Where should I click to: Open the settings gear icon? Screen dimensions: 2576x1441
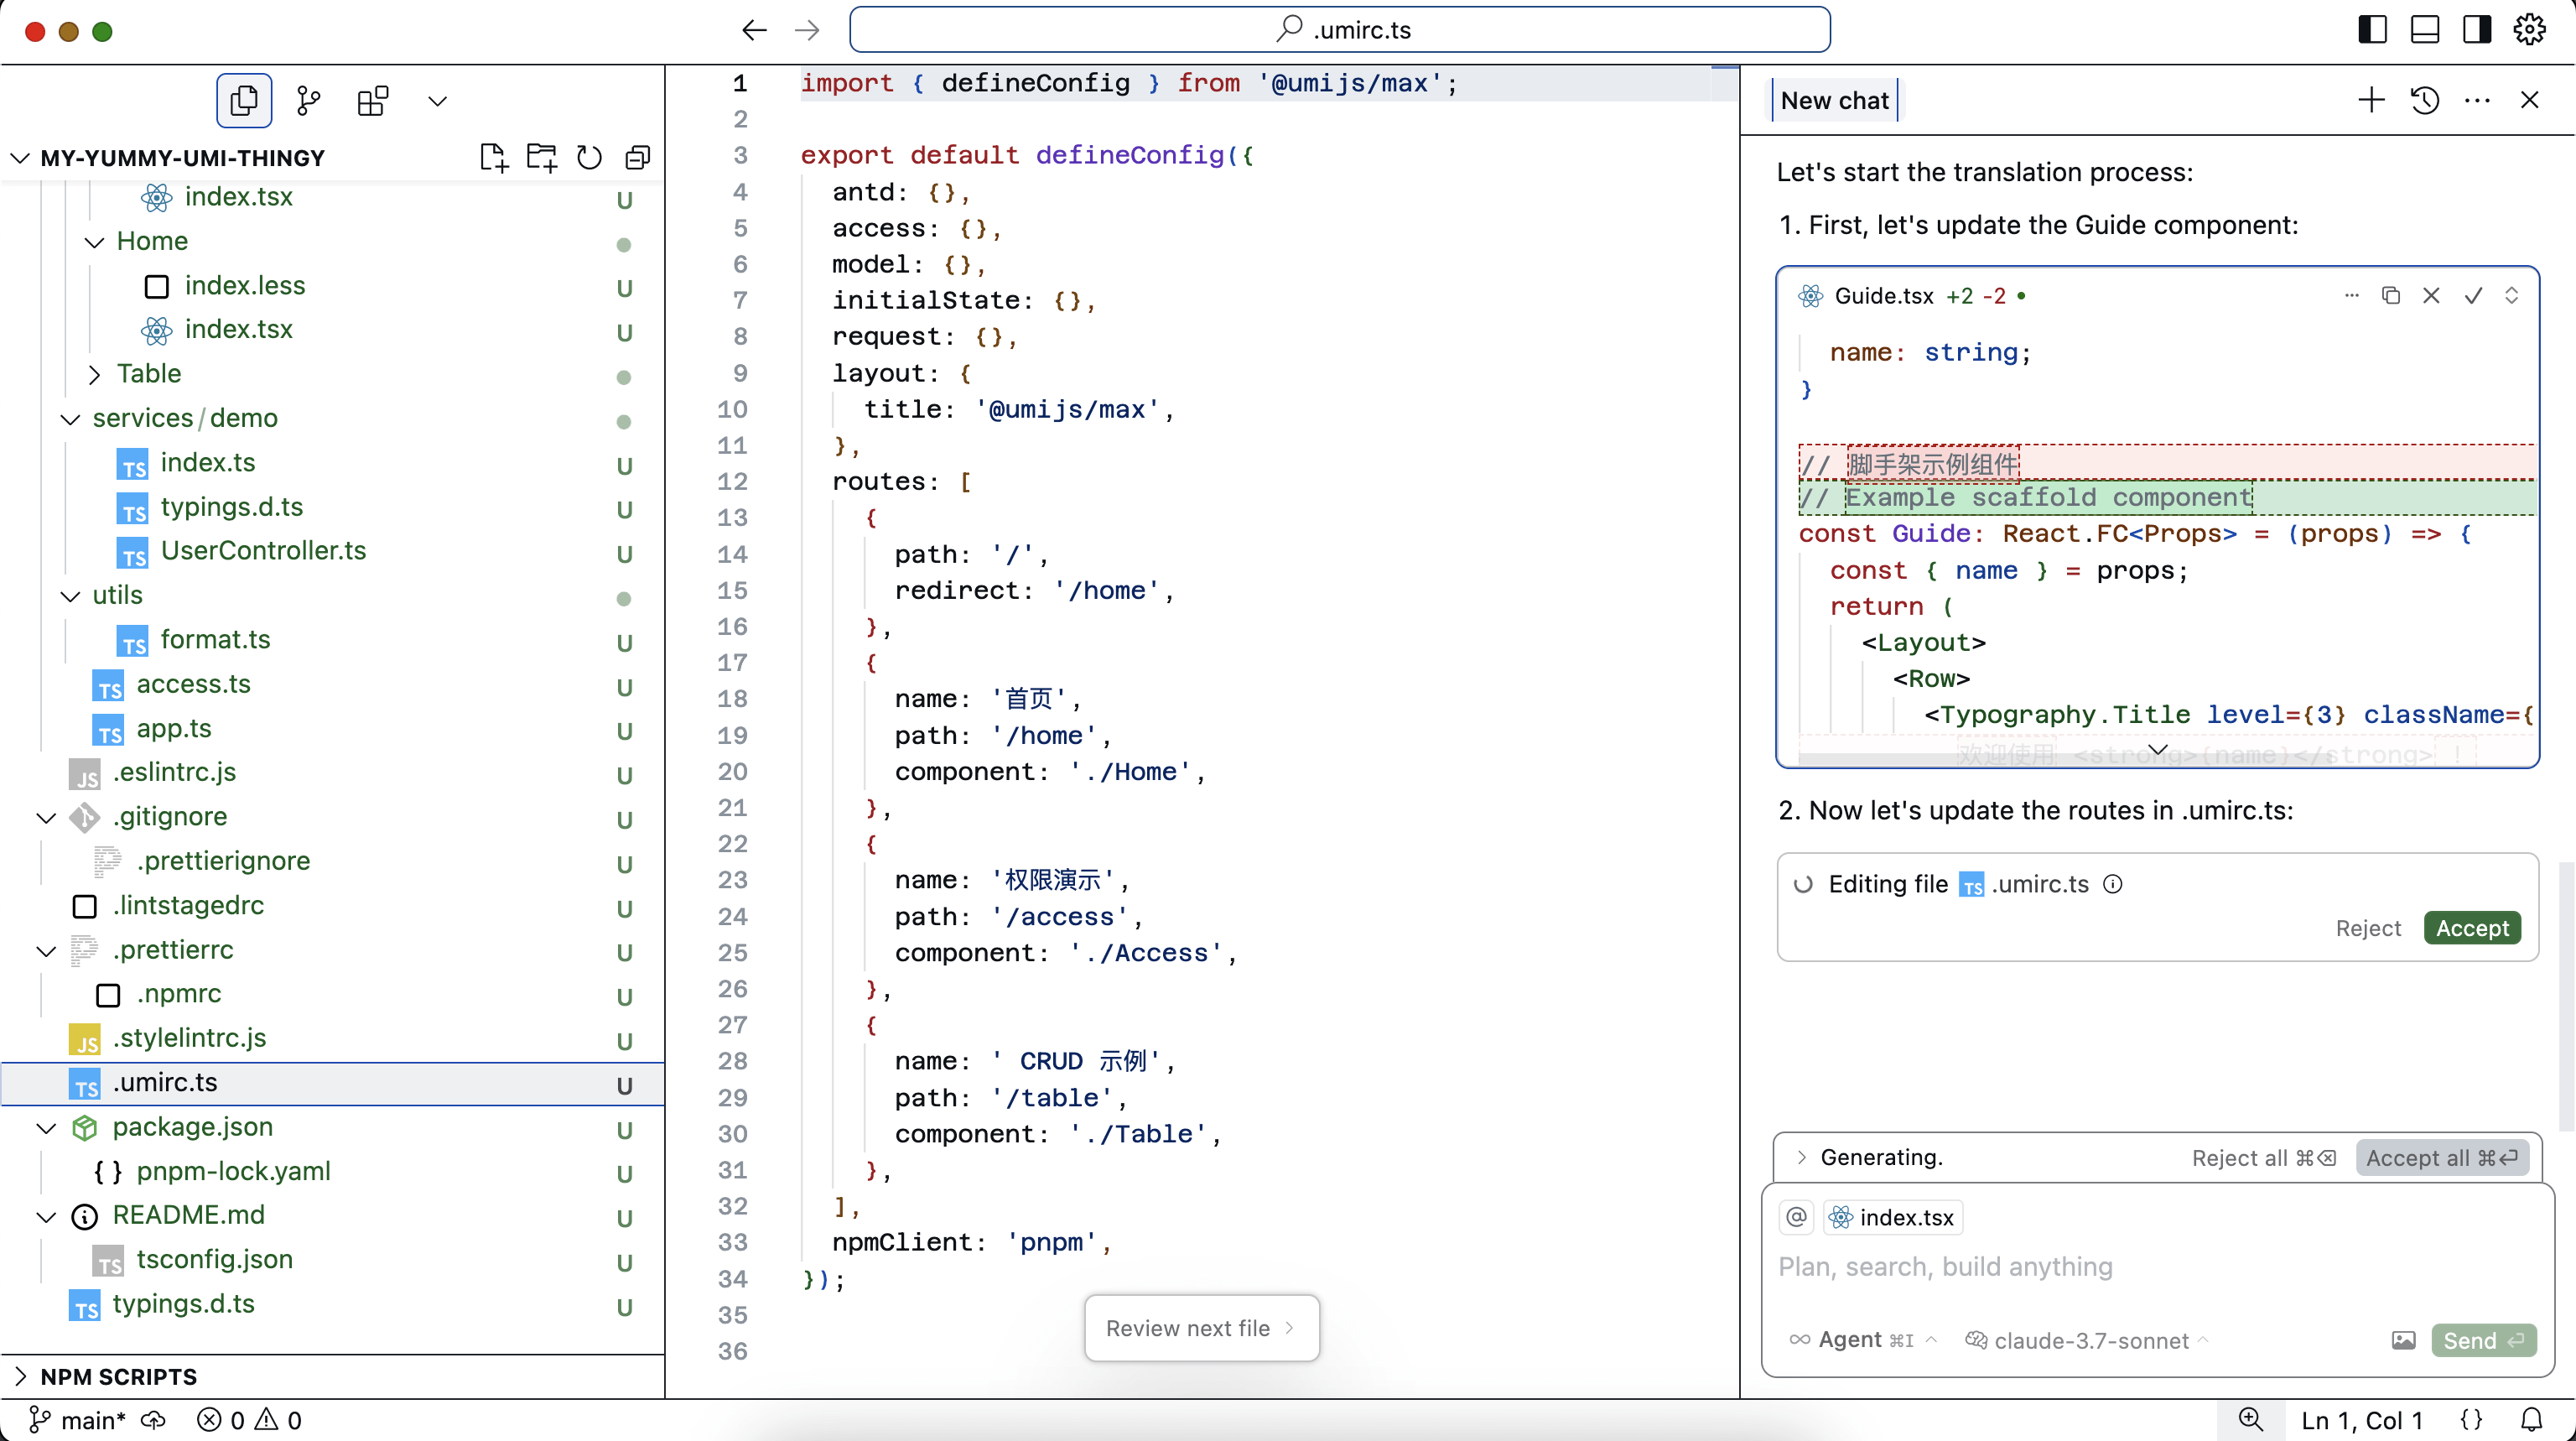2530,30
